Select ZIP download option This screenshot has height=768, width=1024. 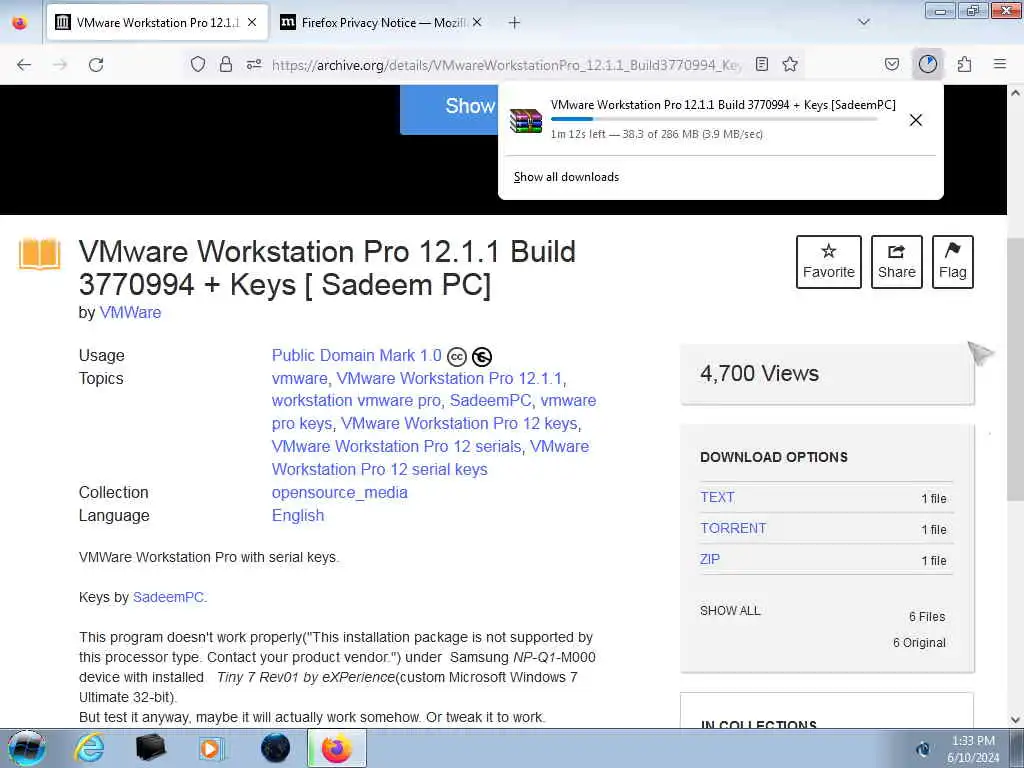710,560
